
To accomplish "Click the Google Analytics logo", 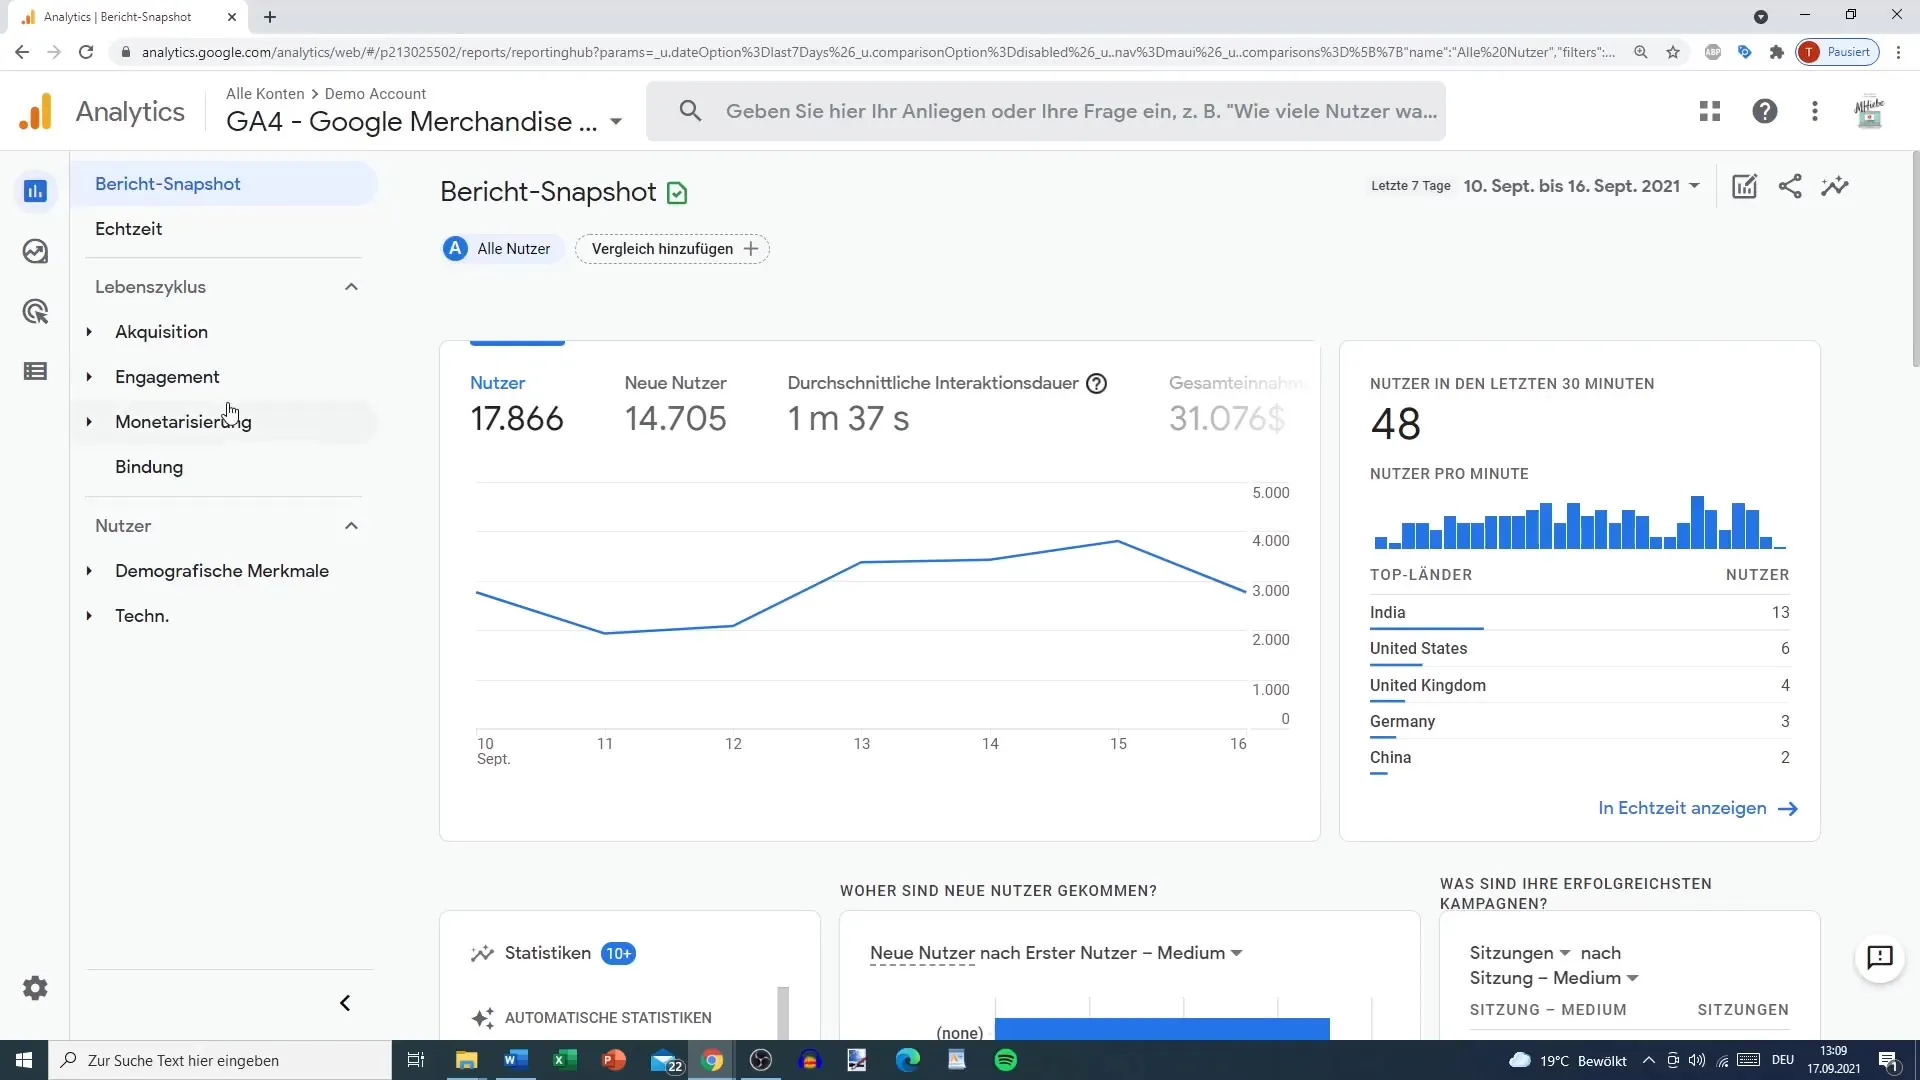I will tap(36, 111).
